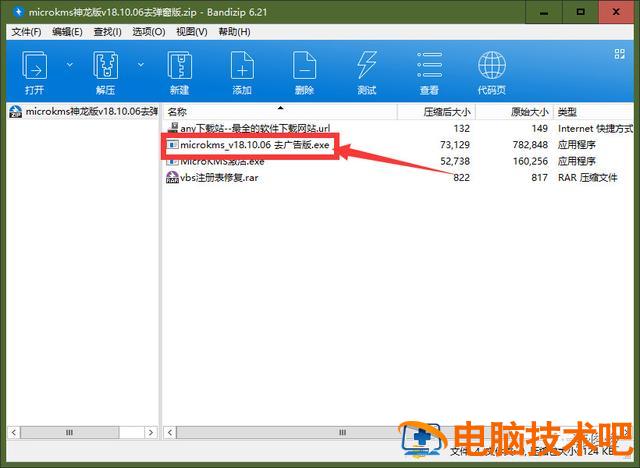This screenshot has height=468, width=640.
Task: Open the 选项(O) menu
Action: 149,32
